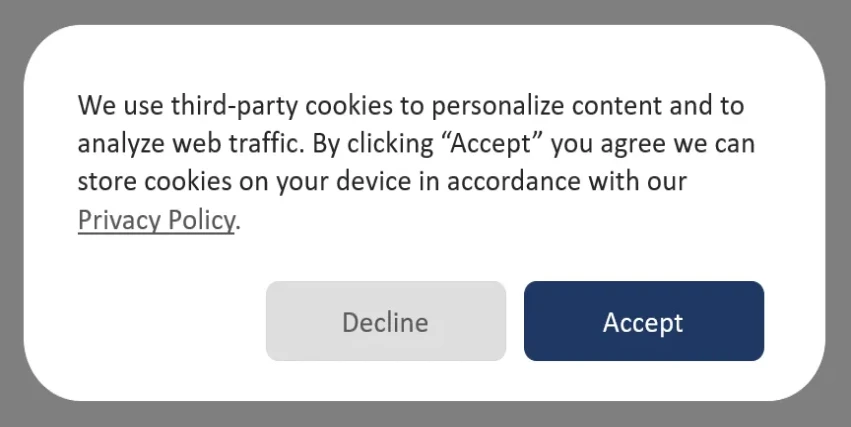View the Privacy Policy page

point(156,219)
